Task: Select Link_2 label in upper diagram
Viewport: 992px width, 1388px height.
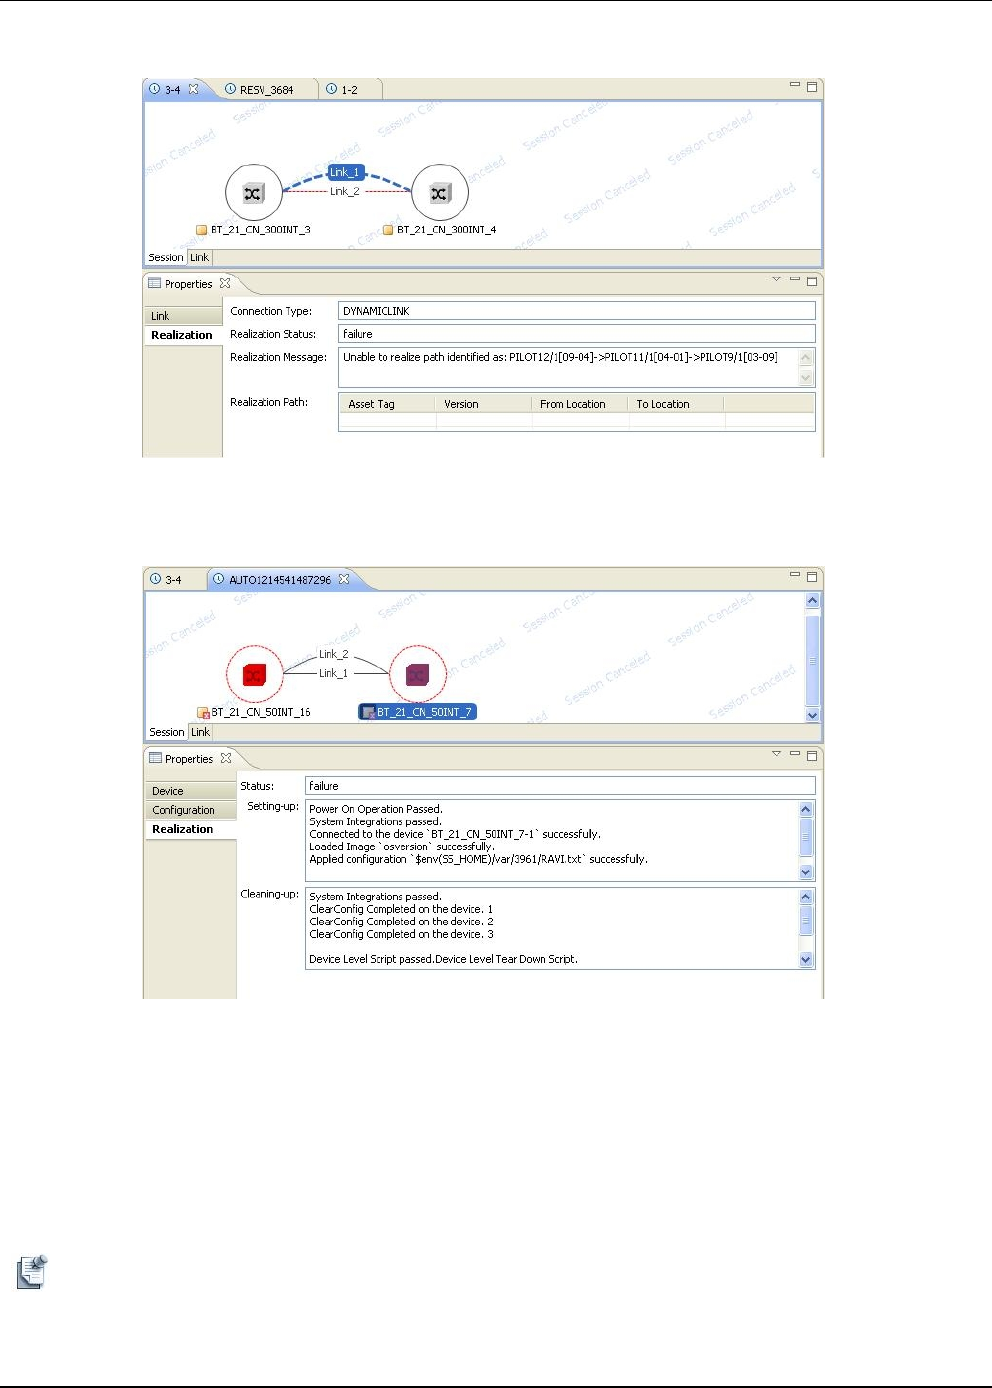Action: pos(344,191)
